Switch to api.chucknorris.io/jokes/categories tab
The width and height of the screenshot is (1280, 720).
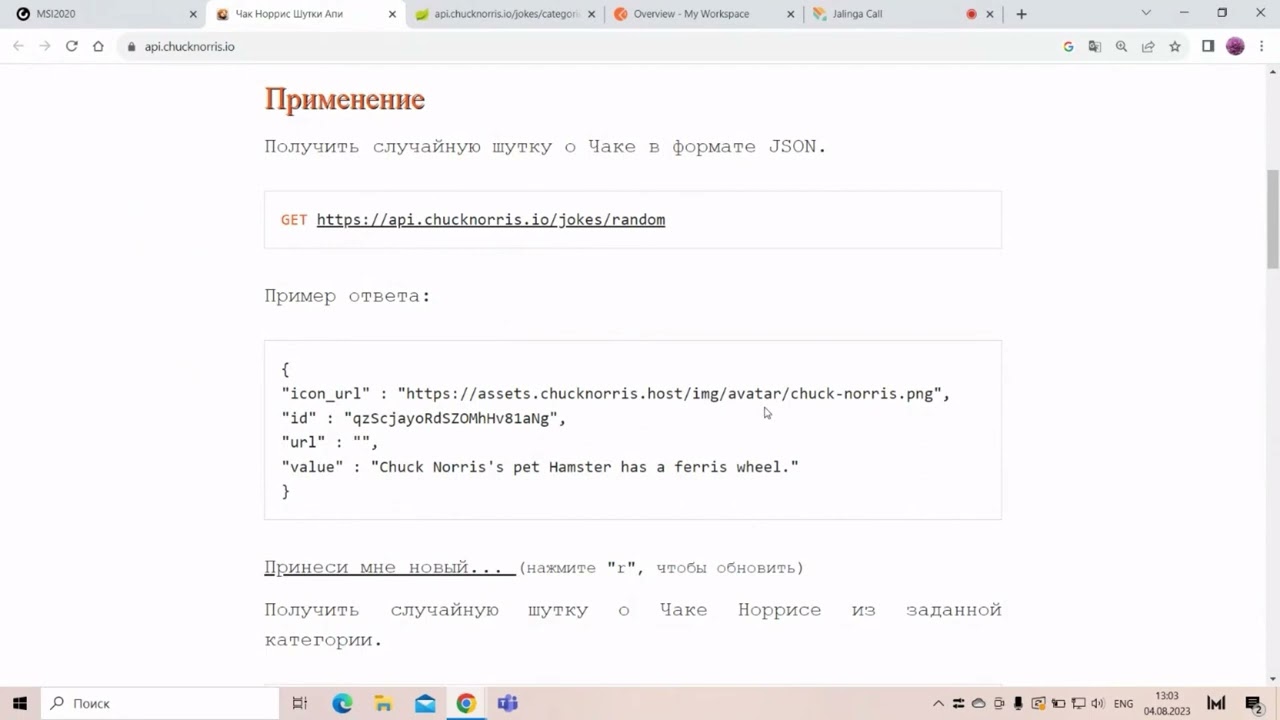(504, 14)
